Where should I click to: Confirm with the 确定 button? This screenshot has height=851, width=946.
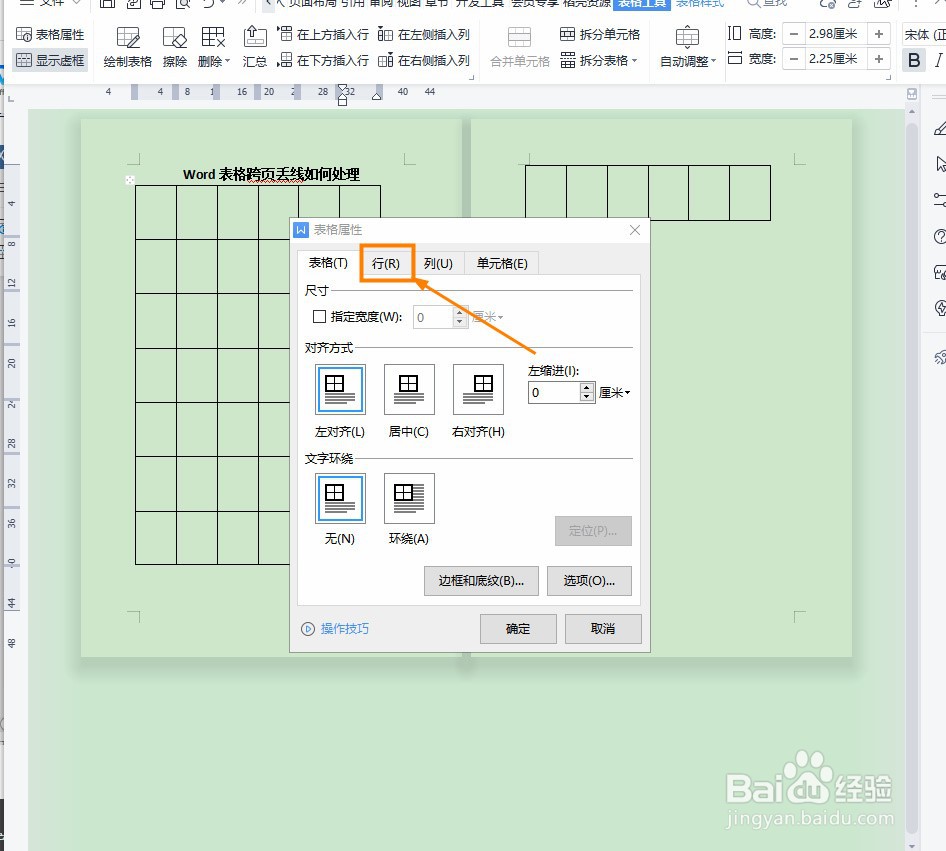(518, 629)
